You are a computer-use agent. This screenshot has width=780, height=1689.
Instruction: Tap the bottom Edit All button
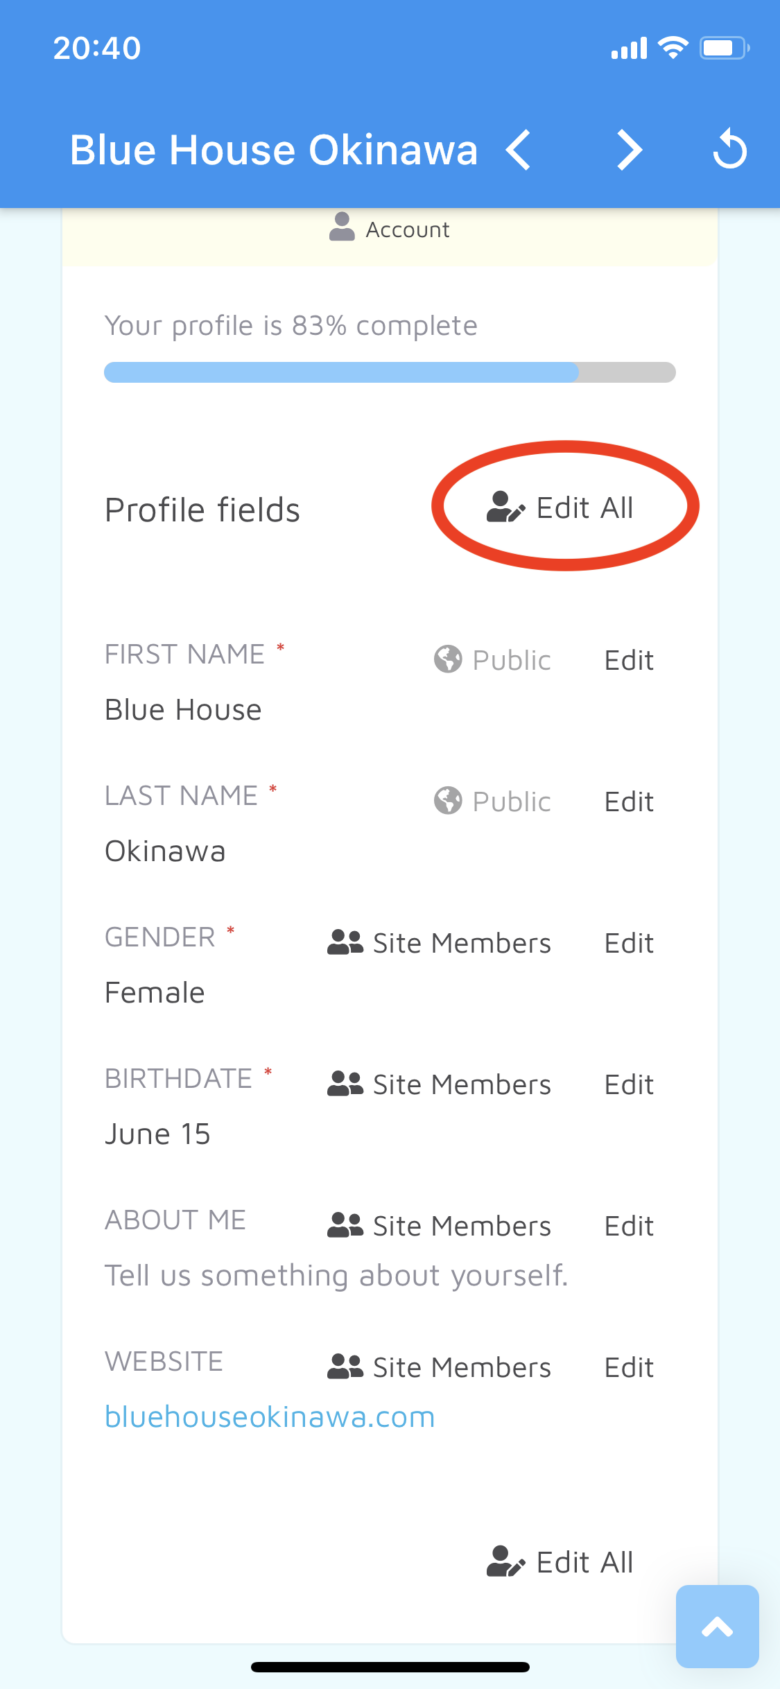pos(561,1562)
